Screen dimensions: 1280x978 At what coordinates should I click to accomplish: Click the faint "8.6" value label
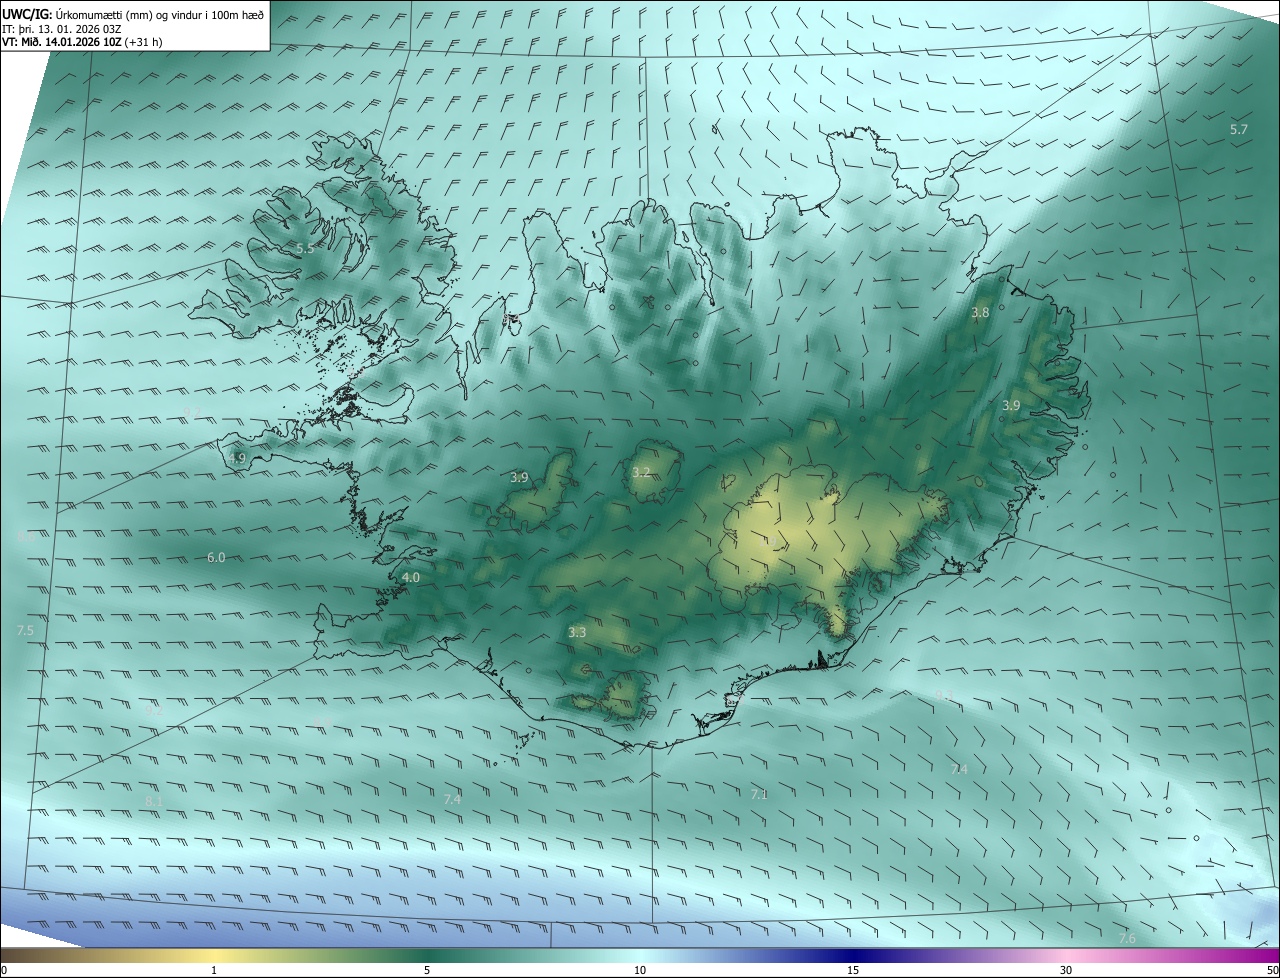click(26, 537)
